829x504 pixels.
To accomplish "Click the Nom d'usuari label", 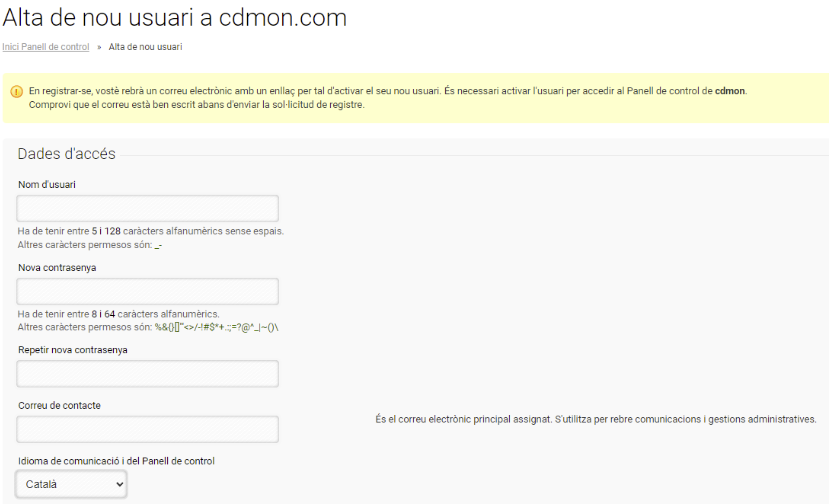I will (x=47, y=185).
